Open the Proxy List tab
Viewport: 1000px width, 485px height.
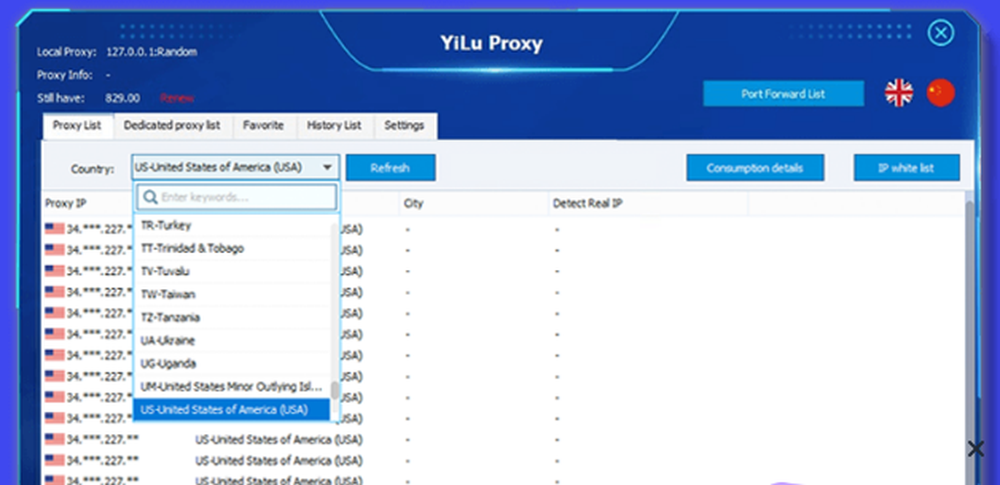[x=77, y=126]
